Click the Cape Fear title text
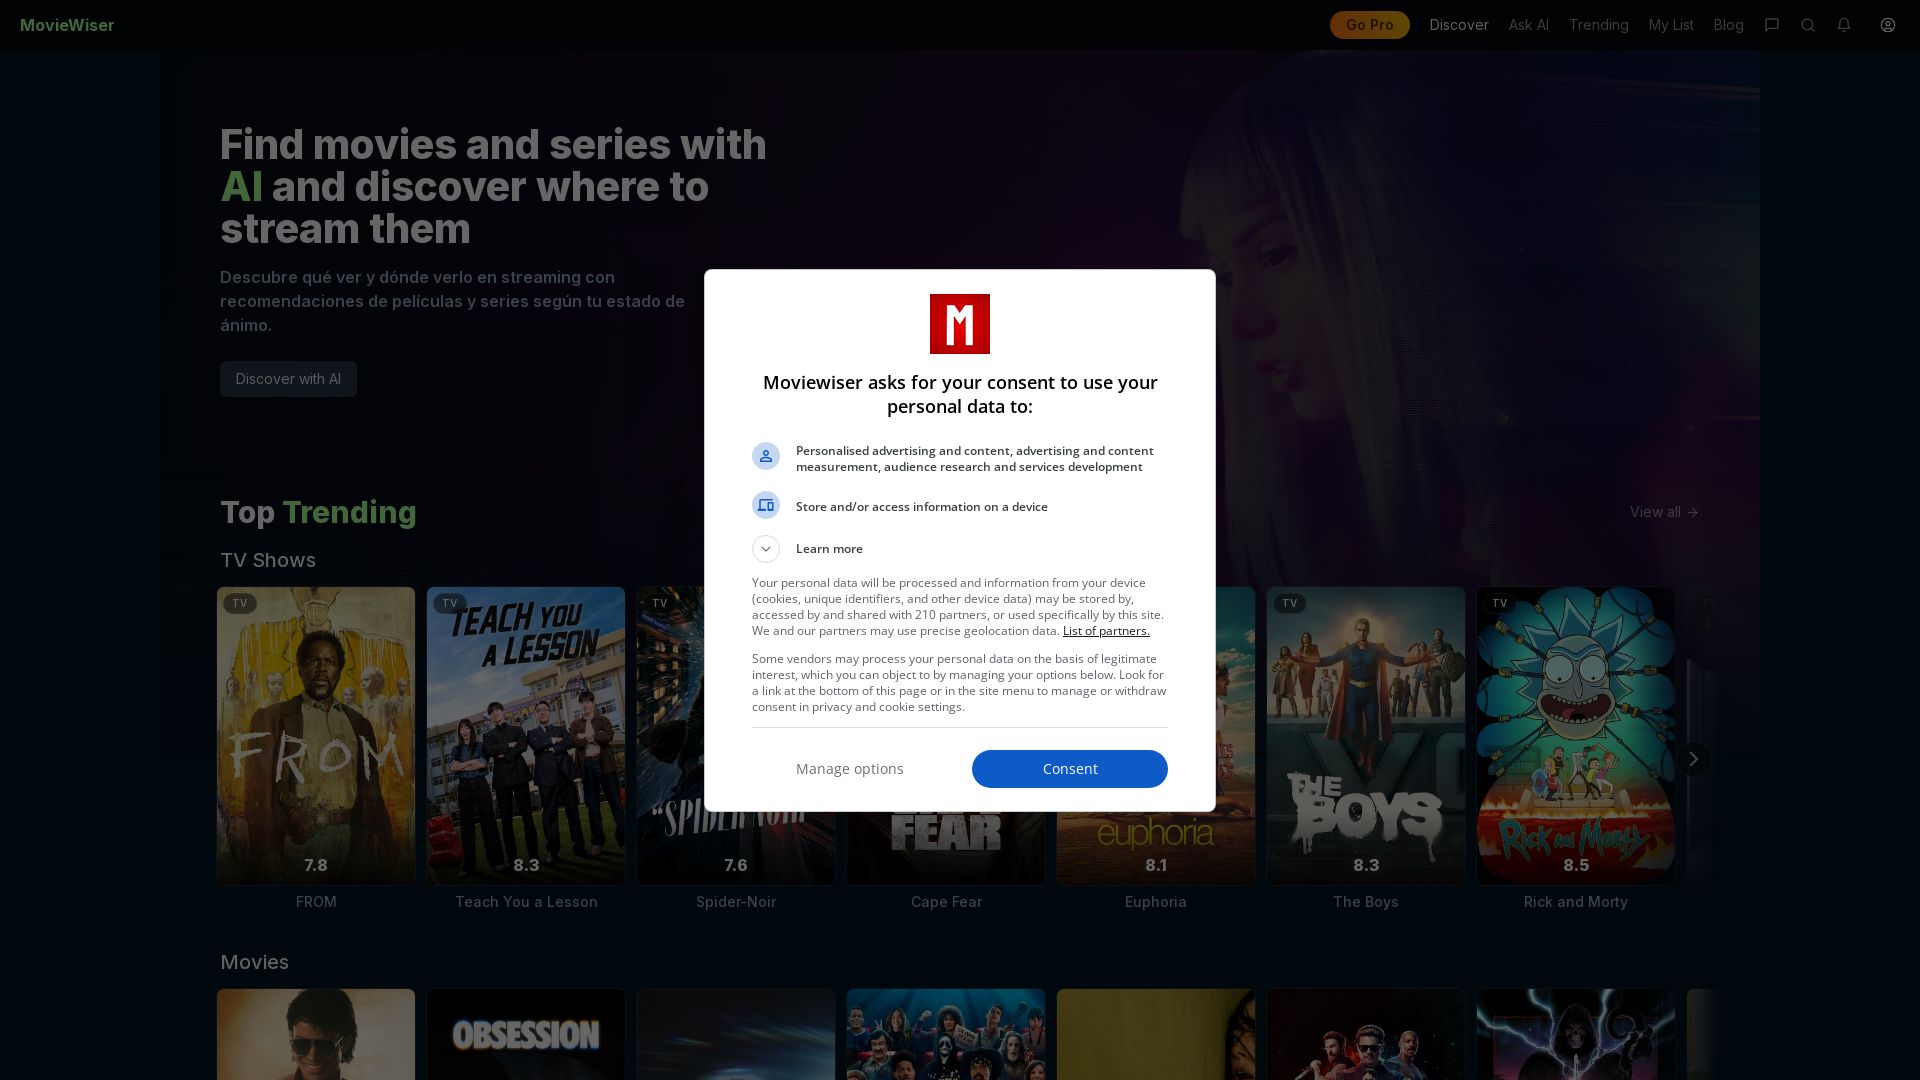 (x=946, y=902)
